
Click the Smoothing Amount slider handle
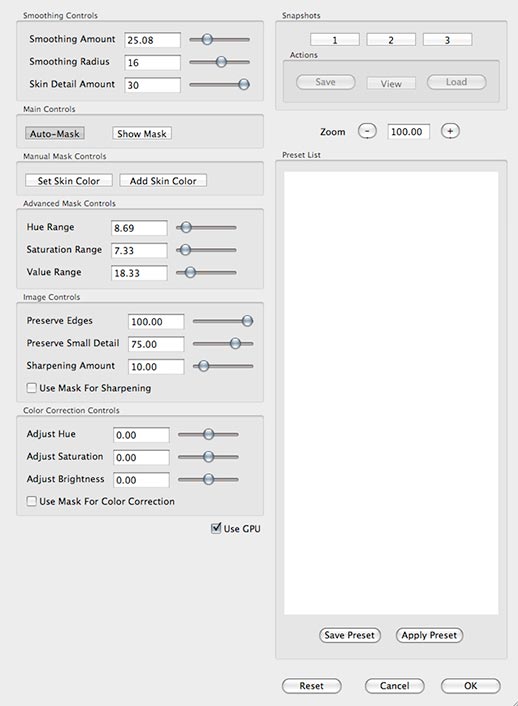point(207,39)
